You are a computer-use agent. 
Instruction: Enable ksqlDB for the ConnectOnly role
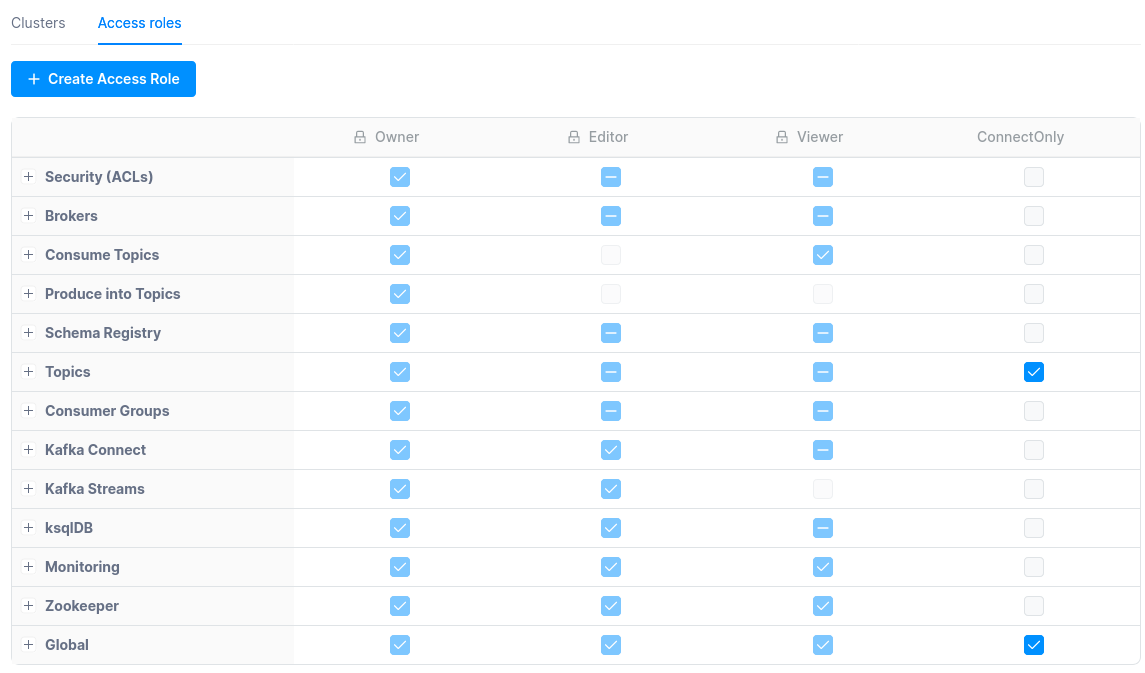tap(1034, 528)
